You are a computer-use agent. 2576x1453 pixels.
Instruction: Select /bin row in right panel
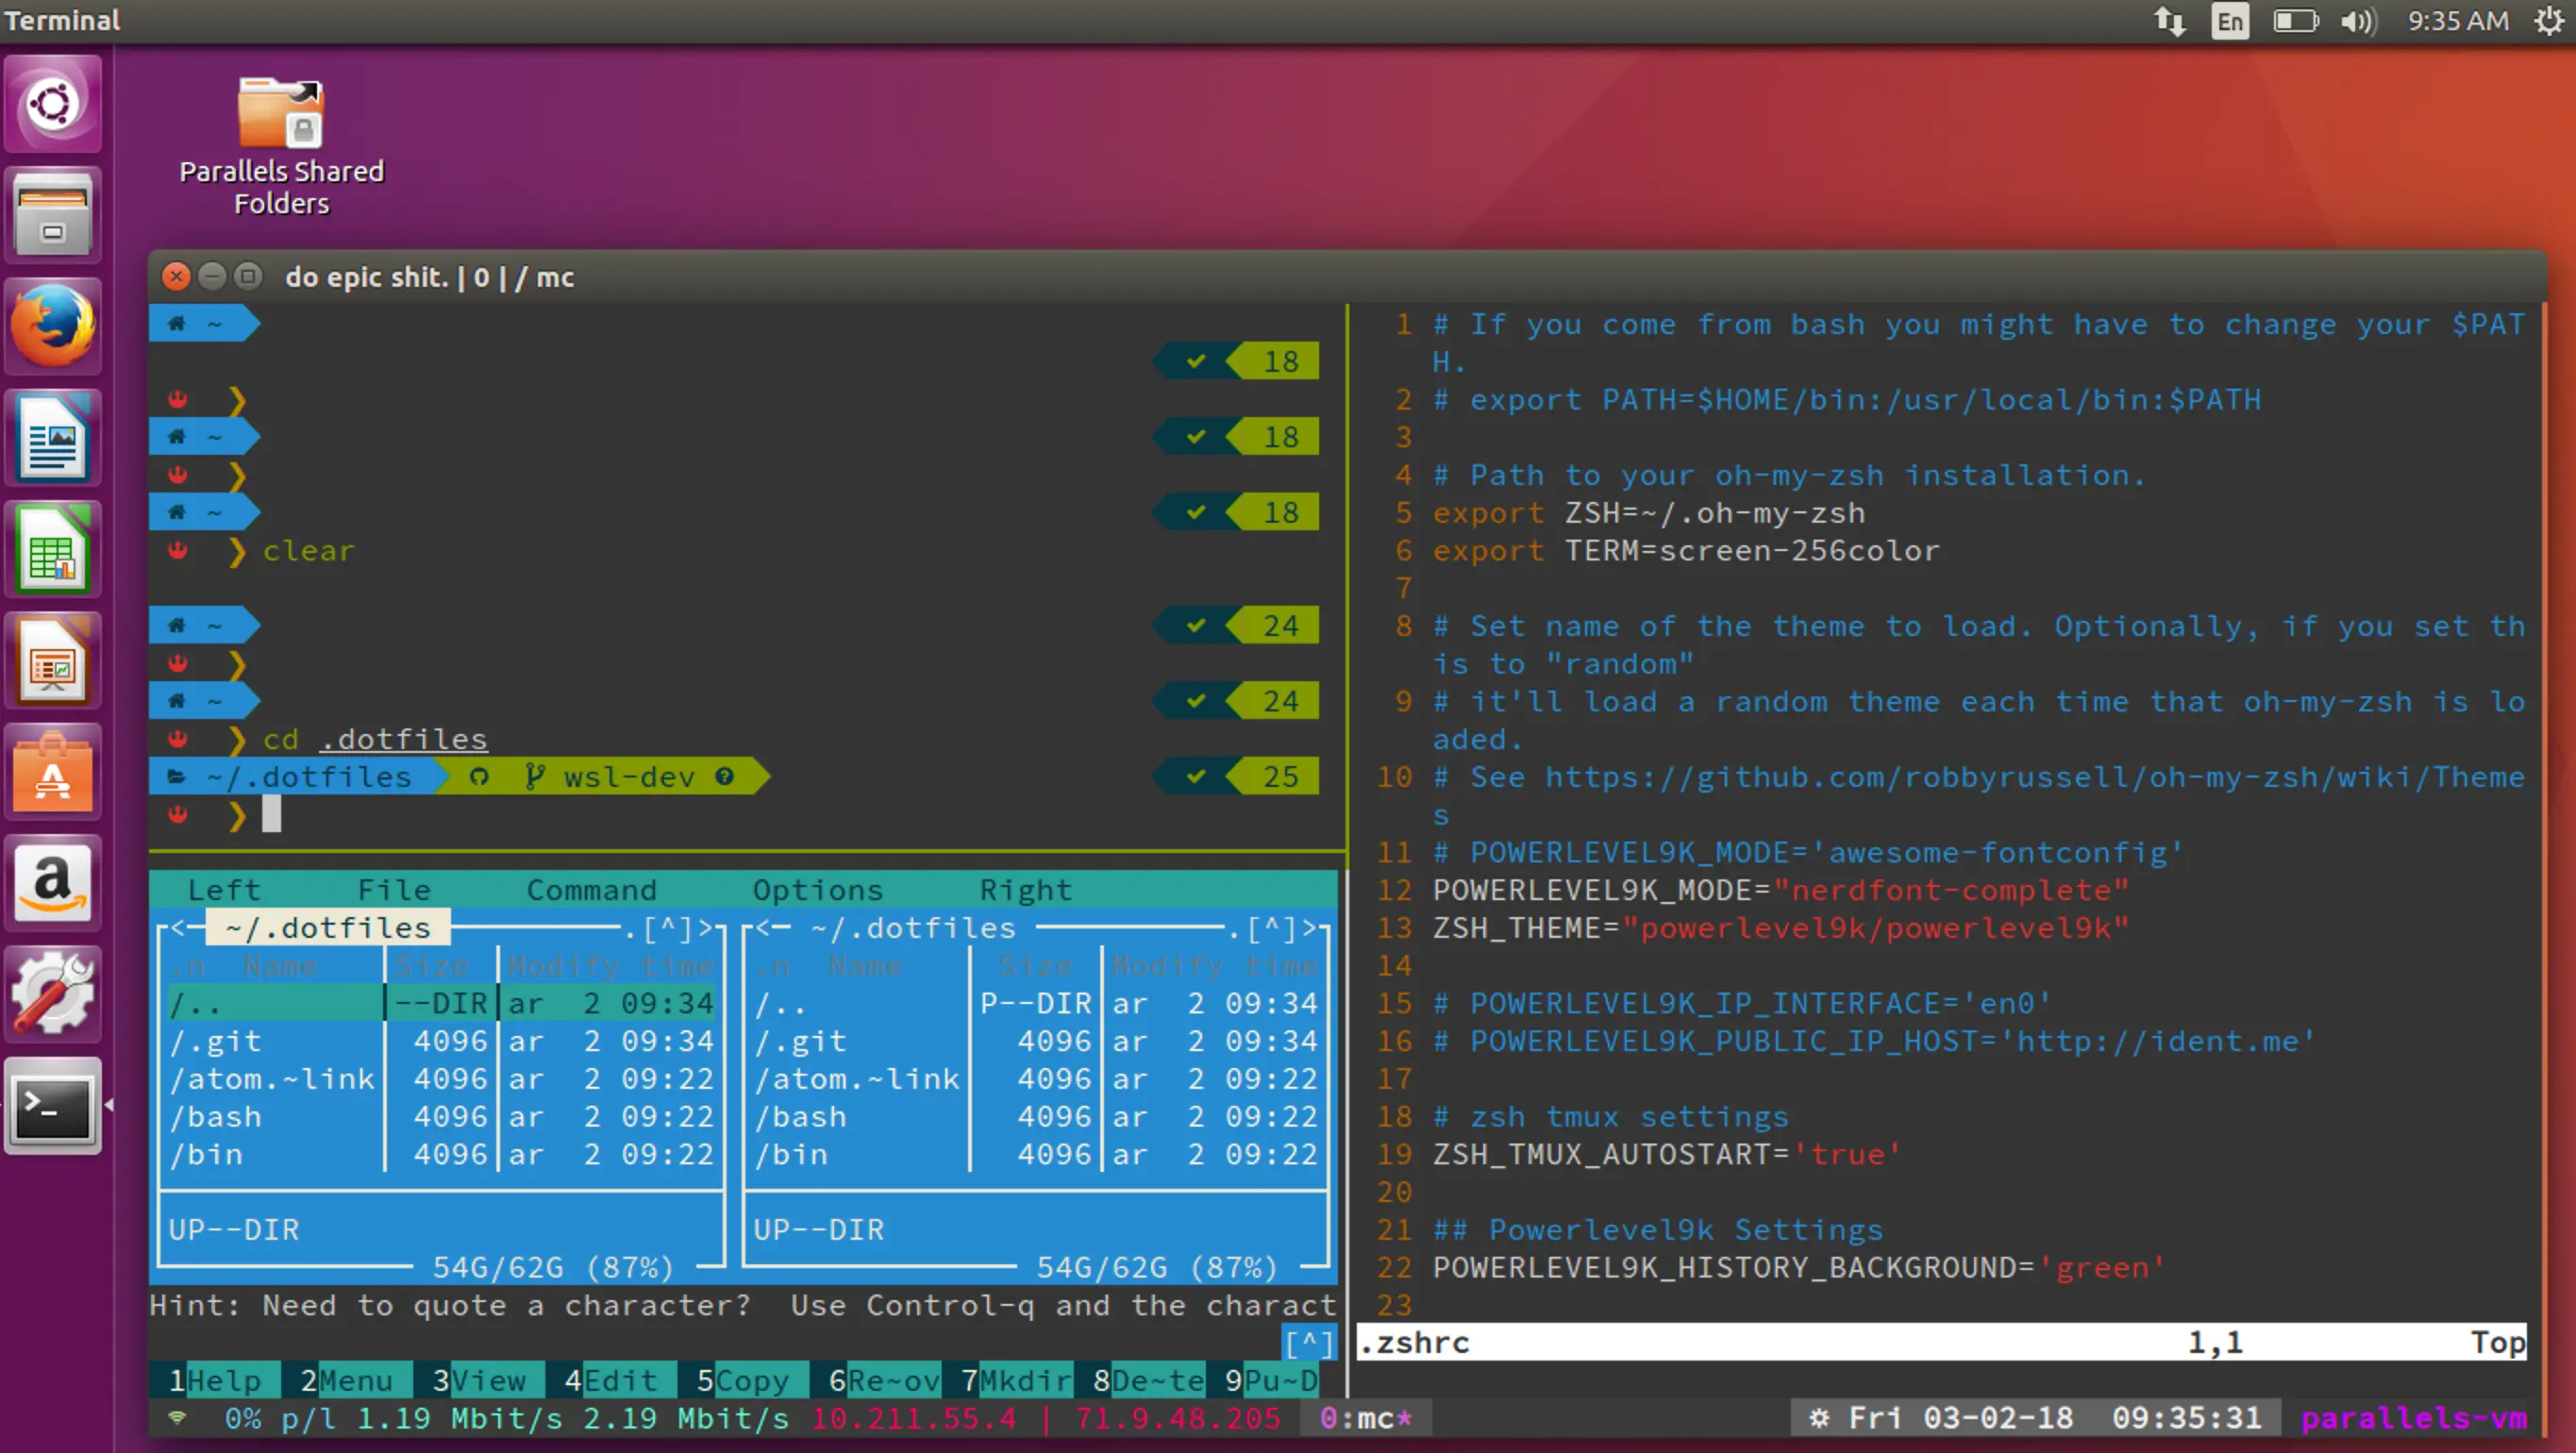(1036, 1154)
